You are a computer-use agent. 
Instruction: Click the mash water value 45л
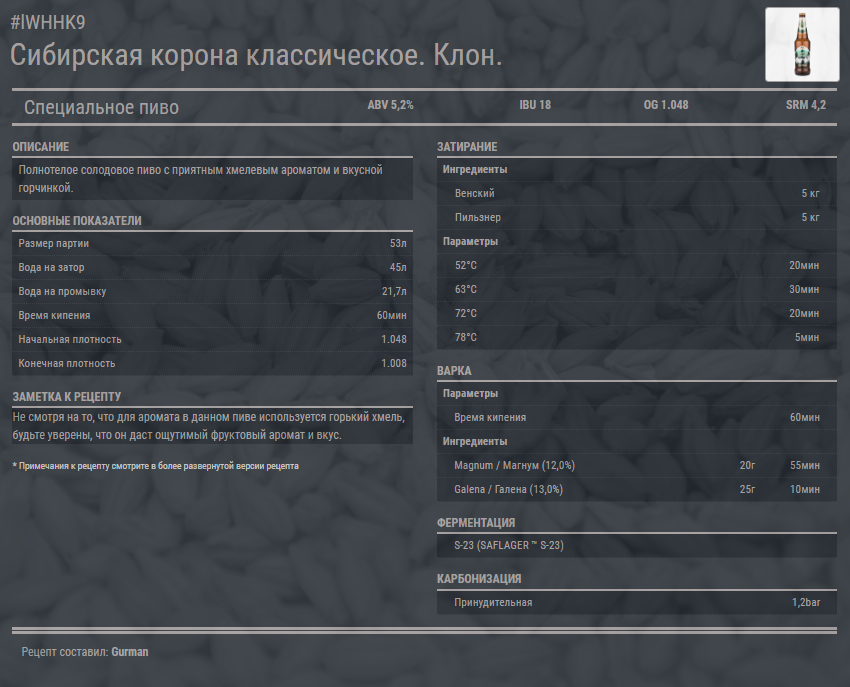(x=398, y=267)
